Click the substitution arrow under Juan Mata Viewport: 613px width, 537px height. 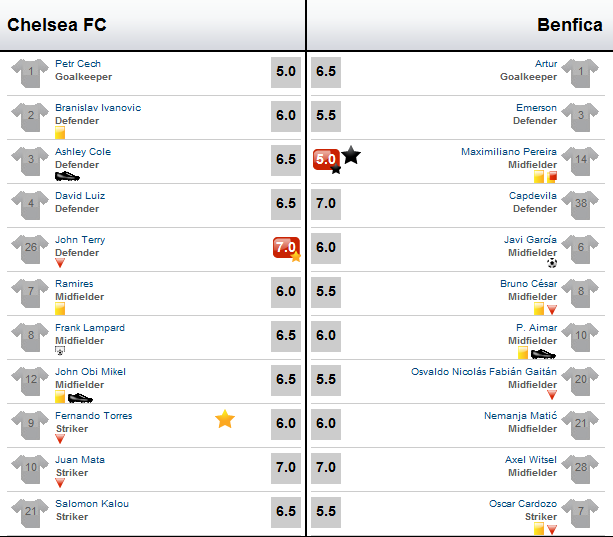coord(60,483)
